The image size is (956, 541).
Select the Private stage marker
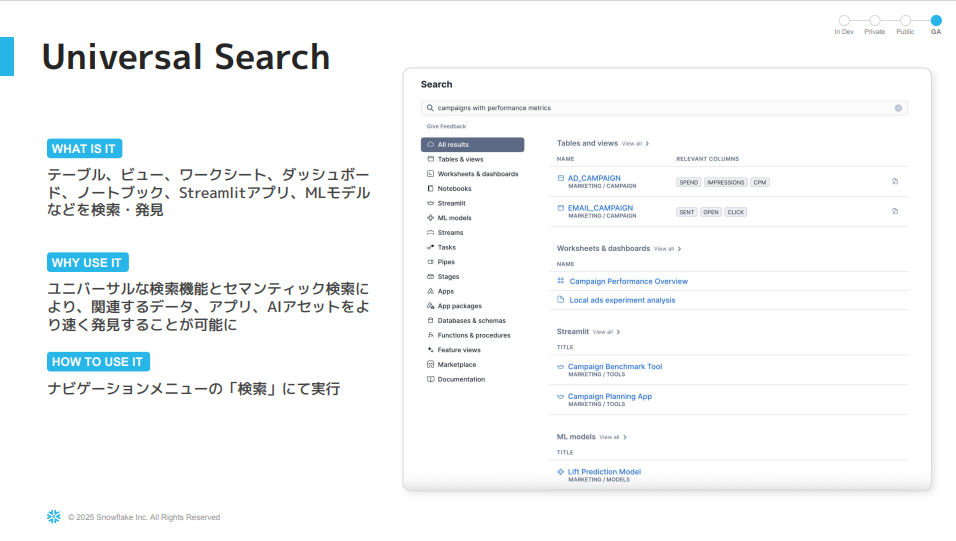pyautogui.click(x=875, y=21)
